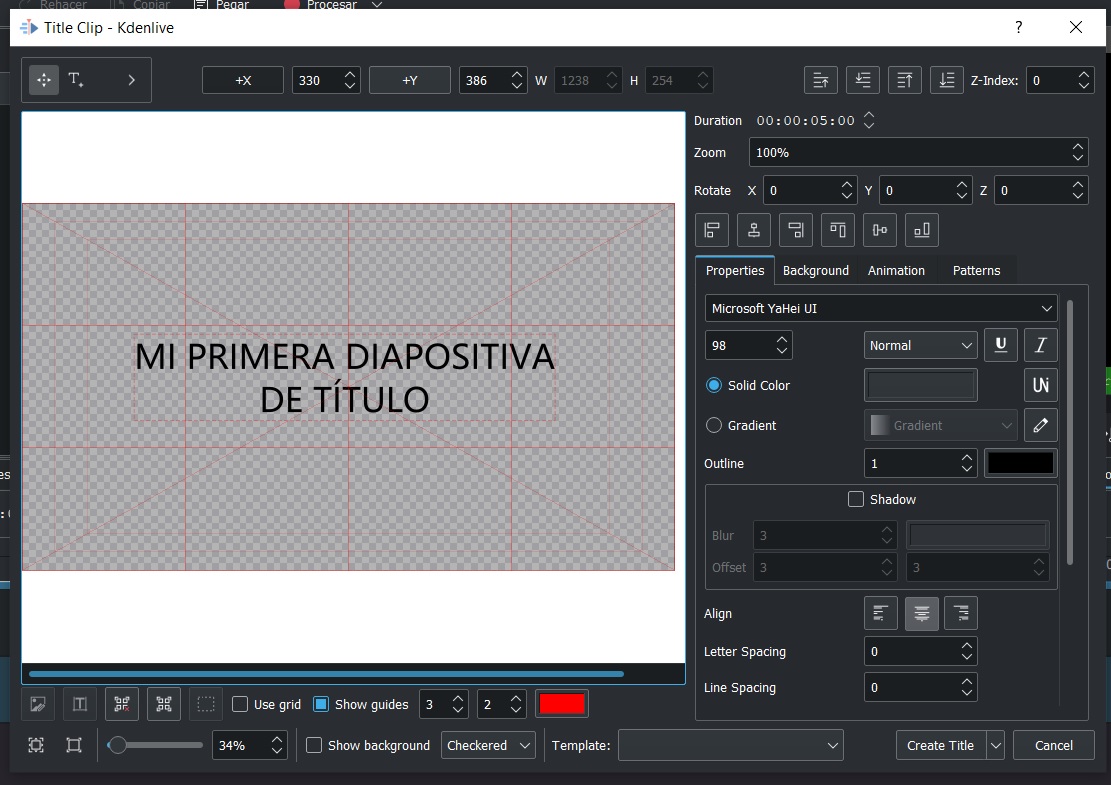
Task: Click the second selection grid icon
Action: (164, 704)
